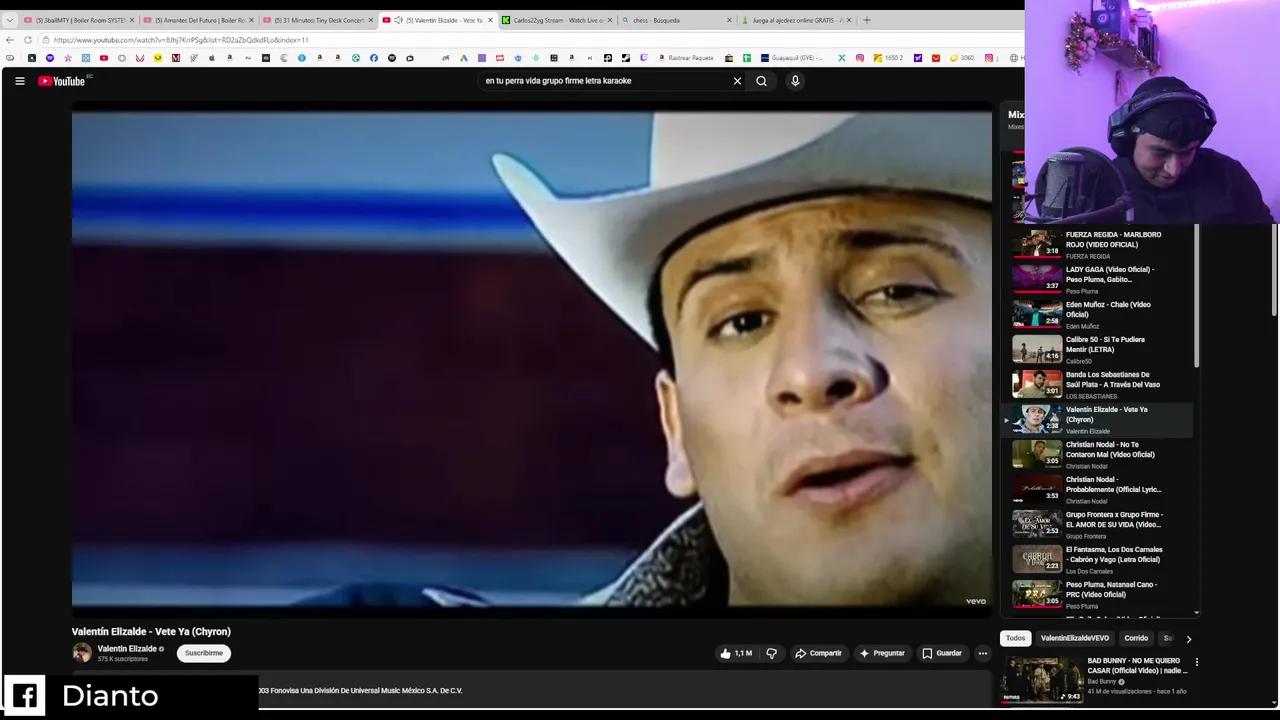Screen dimensions: 1280x720
Task: Switch to the 'Amantes Del Futuro' tab
Action: [199, 20]
